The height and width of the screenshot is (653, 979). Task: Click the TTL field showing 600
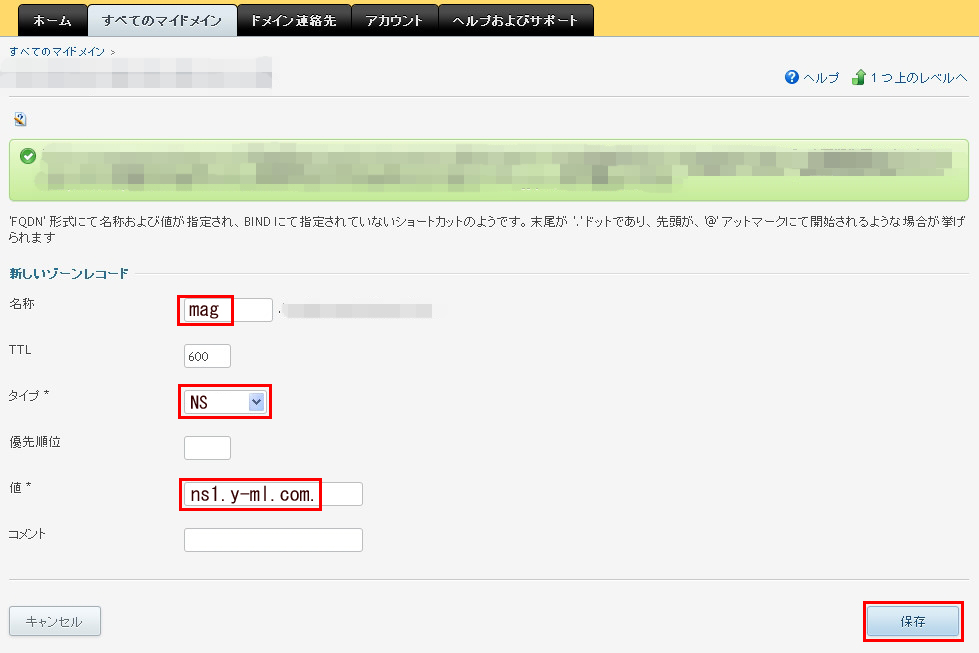[207, 356]
